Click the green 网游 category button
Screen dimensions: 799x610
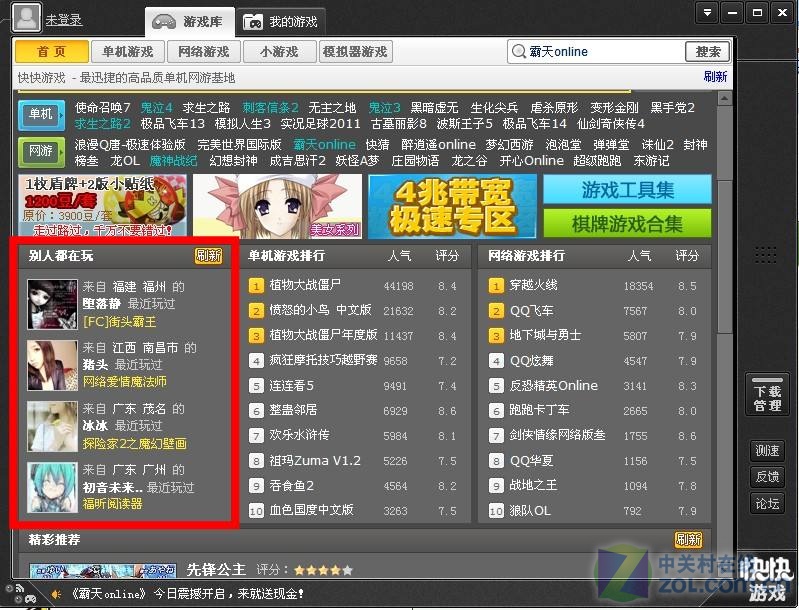[41, 152]
